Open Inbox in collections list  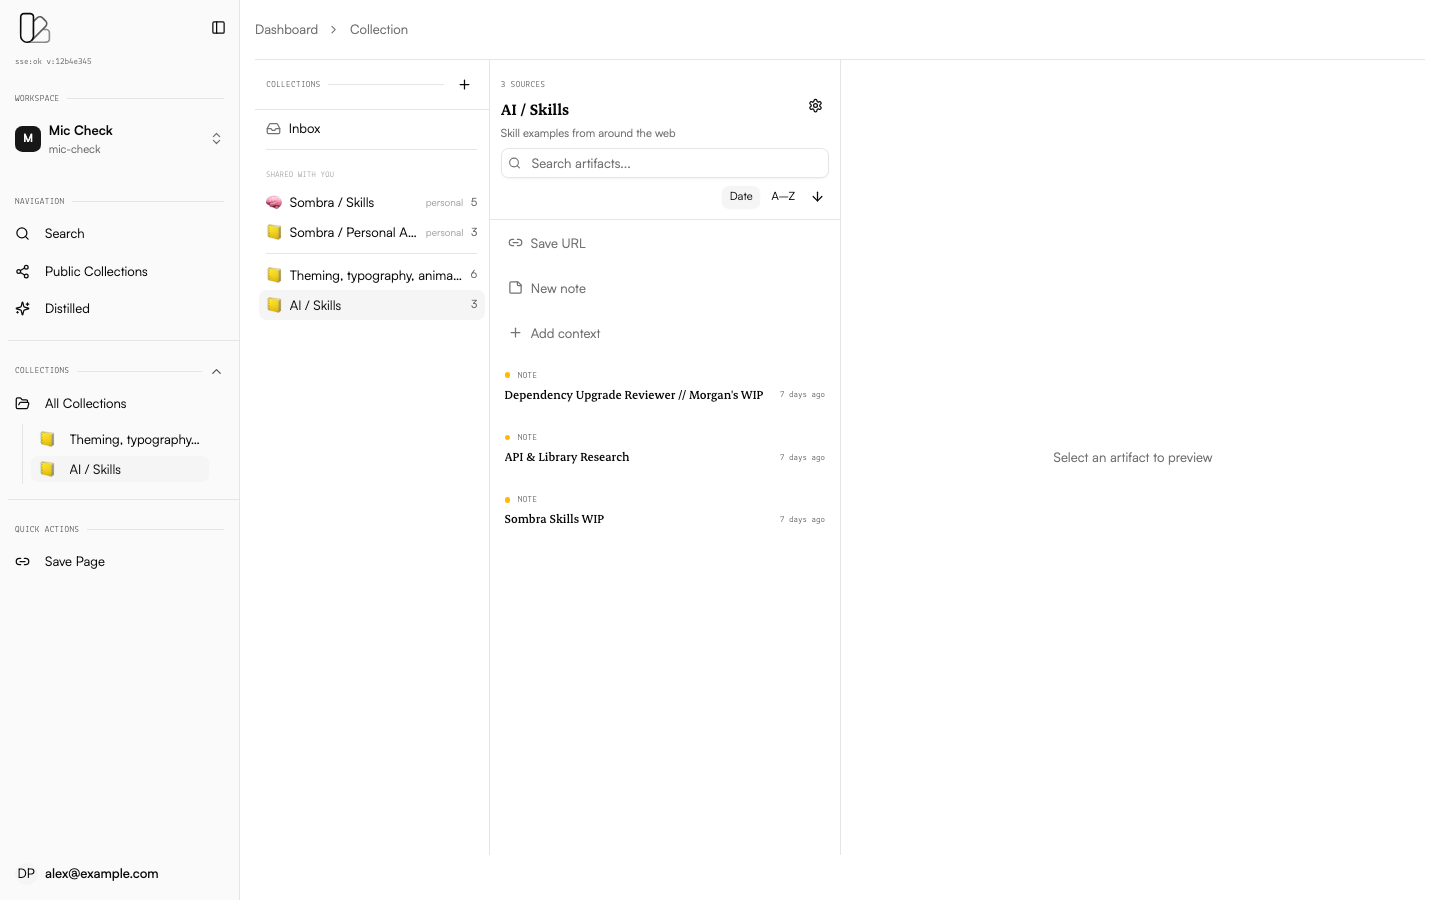coord(304,129)
